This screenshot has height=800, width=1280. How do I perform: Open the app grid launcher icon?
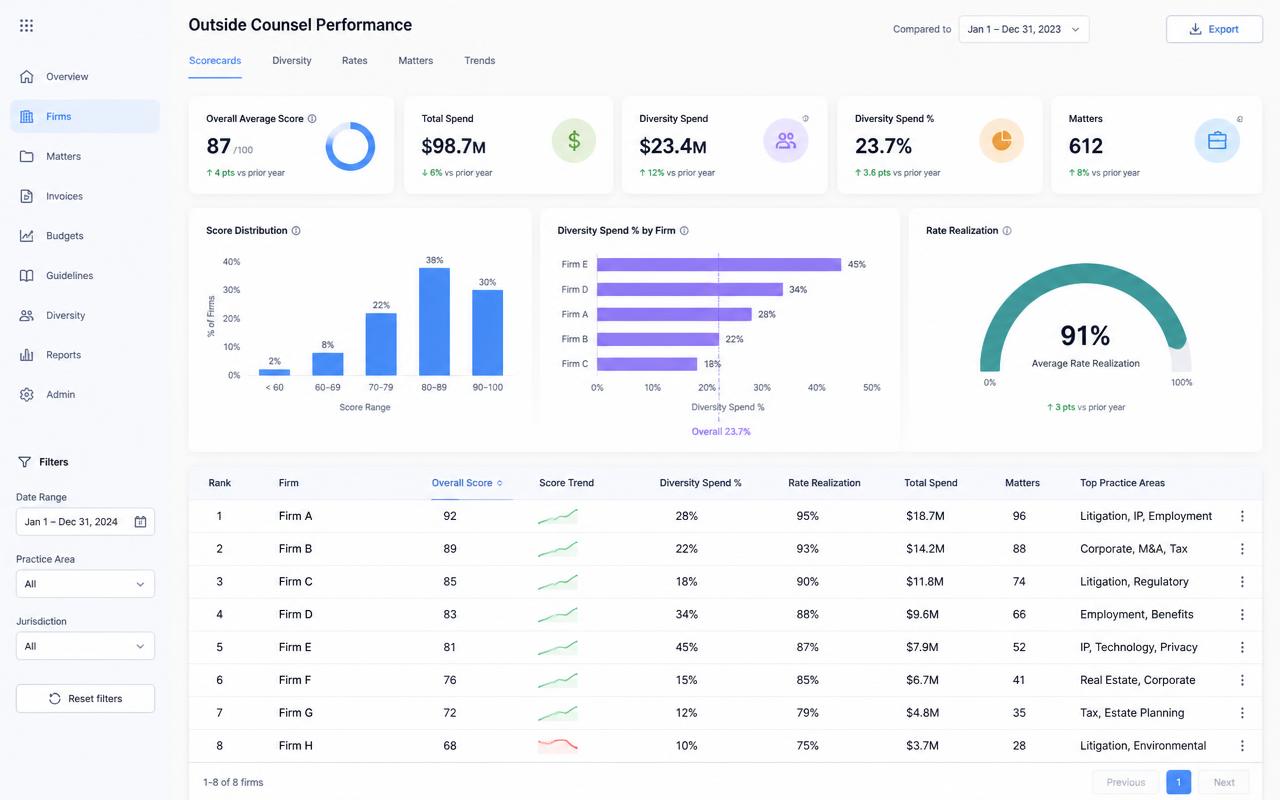pos(26,26)
